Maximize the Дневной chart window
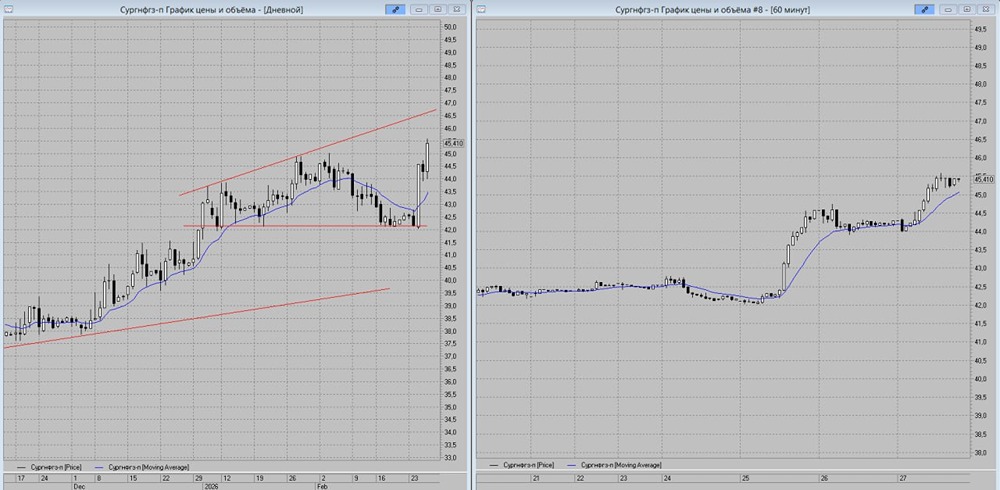 pos(438,9)
